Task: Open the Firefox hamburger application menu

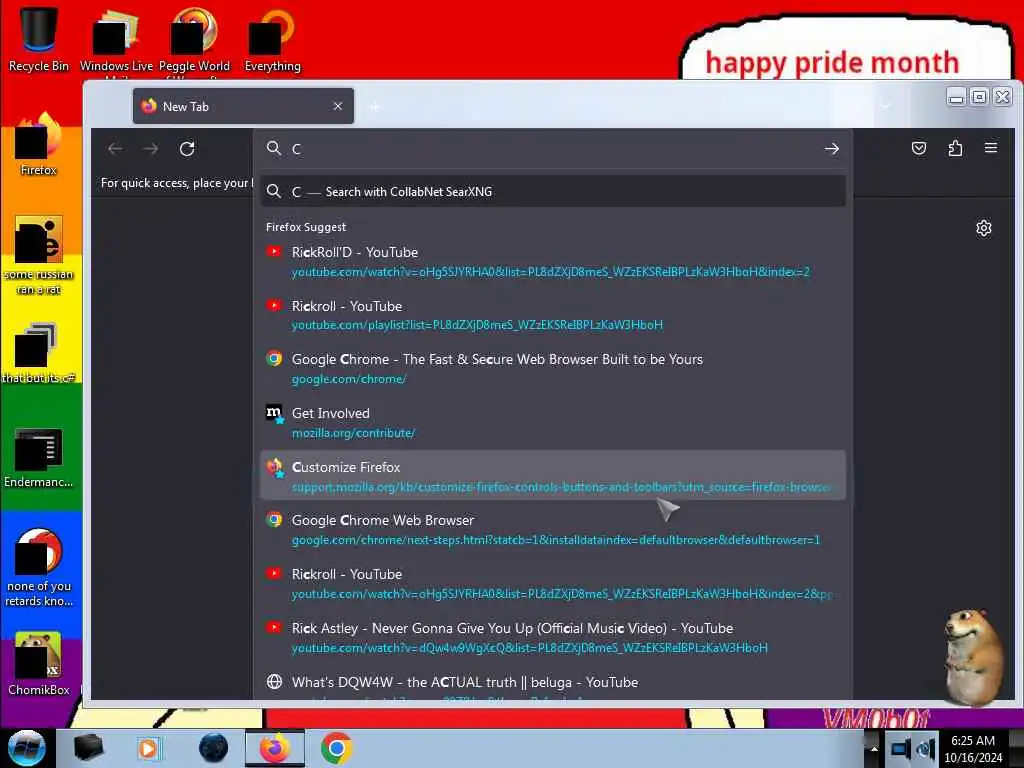Action: [x=991, y=148]
